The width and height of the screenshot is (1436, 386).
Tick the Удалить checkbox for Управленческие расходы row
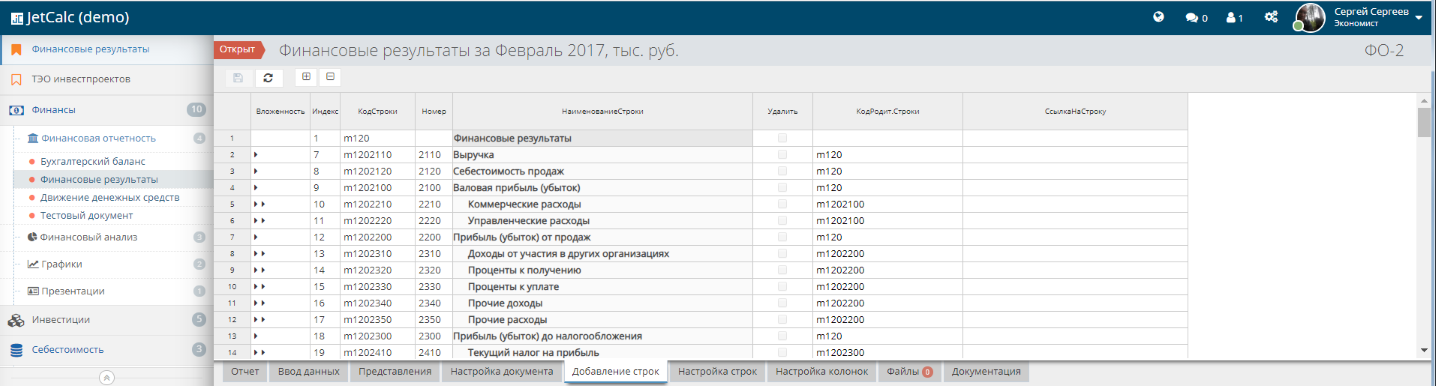[x=782, y=220]
